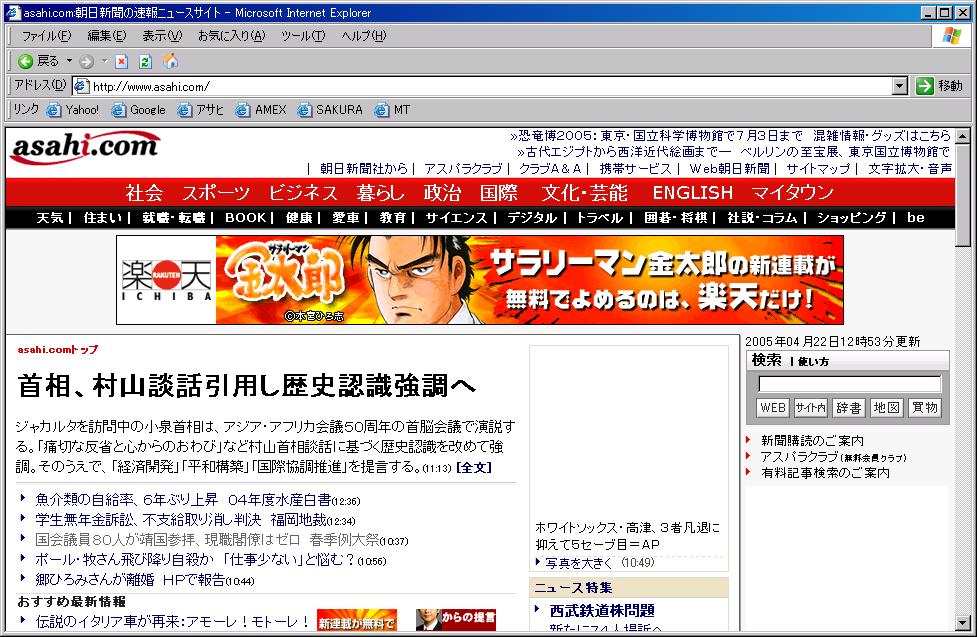Open the Back button history dropdown arrow
The width and height of the screenshot is (977, 637).
tap(68, 61)
